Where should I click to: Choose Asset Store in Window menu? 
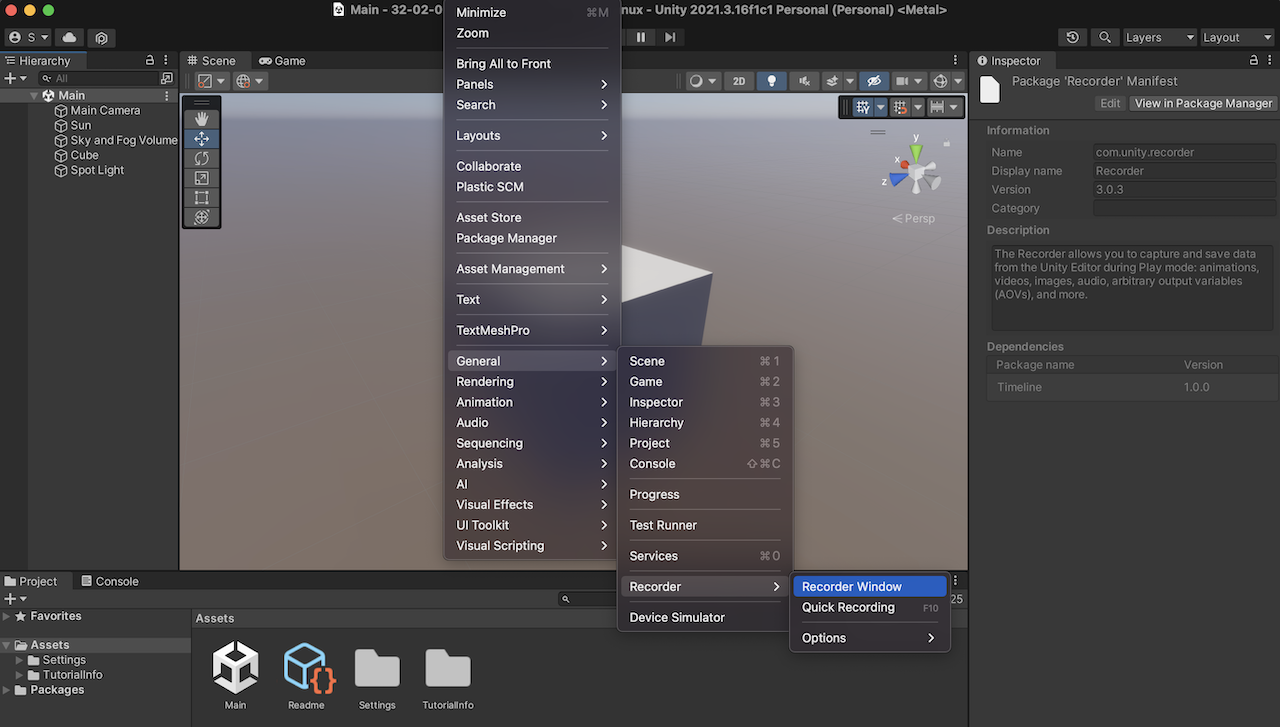[532, 217]
